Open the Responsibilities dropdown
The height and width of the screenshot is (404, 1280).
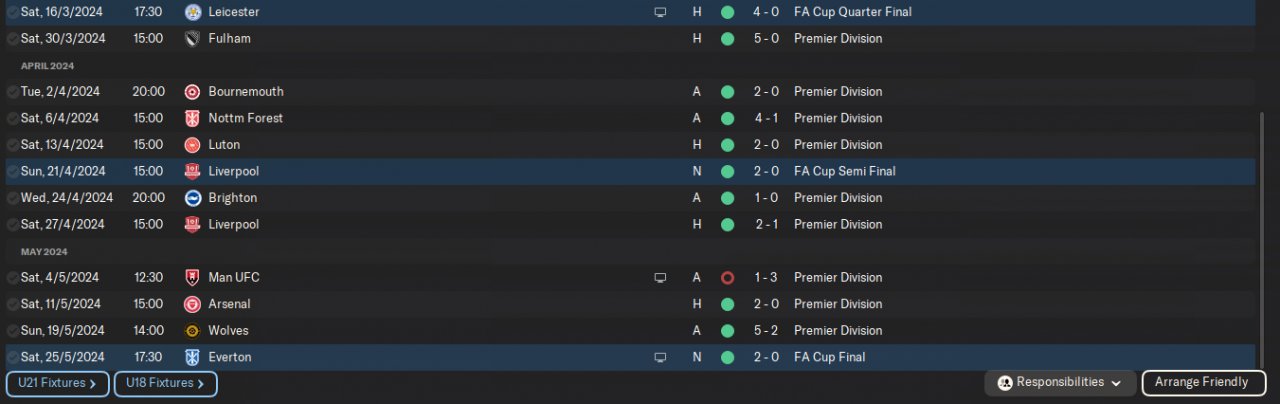(x=1060, y=383)
